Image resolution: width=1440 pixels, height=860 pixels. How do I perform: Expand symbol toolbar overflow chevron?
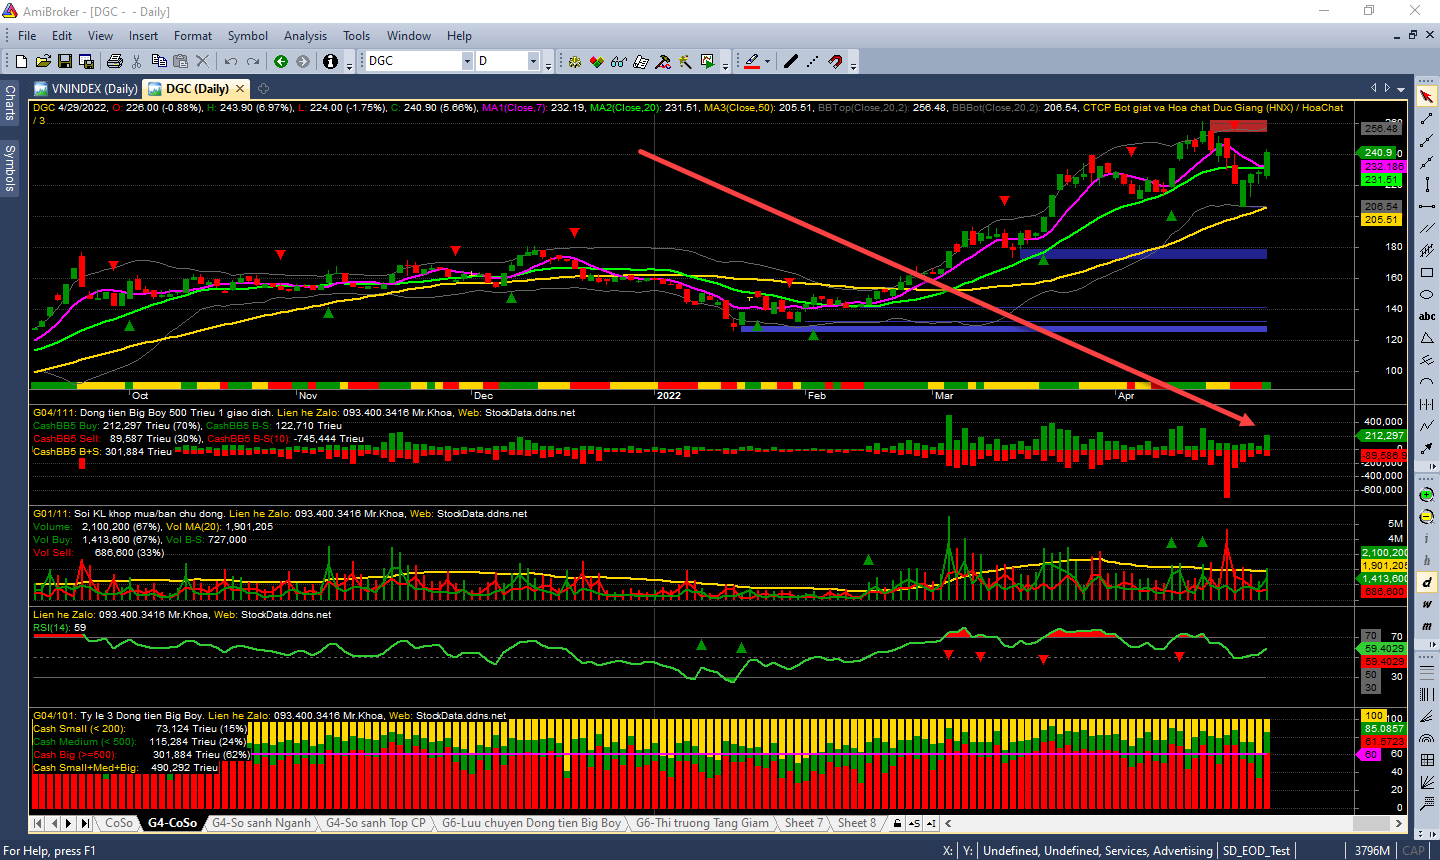pyautogui.click(x=549, y=64)
